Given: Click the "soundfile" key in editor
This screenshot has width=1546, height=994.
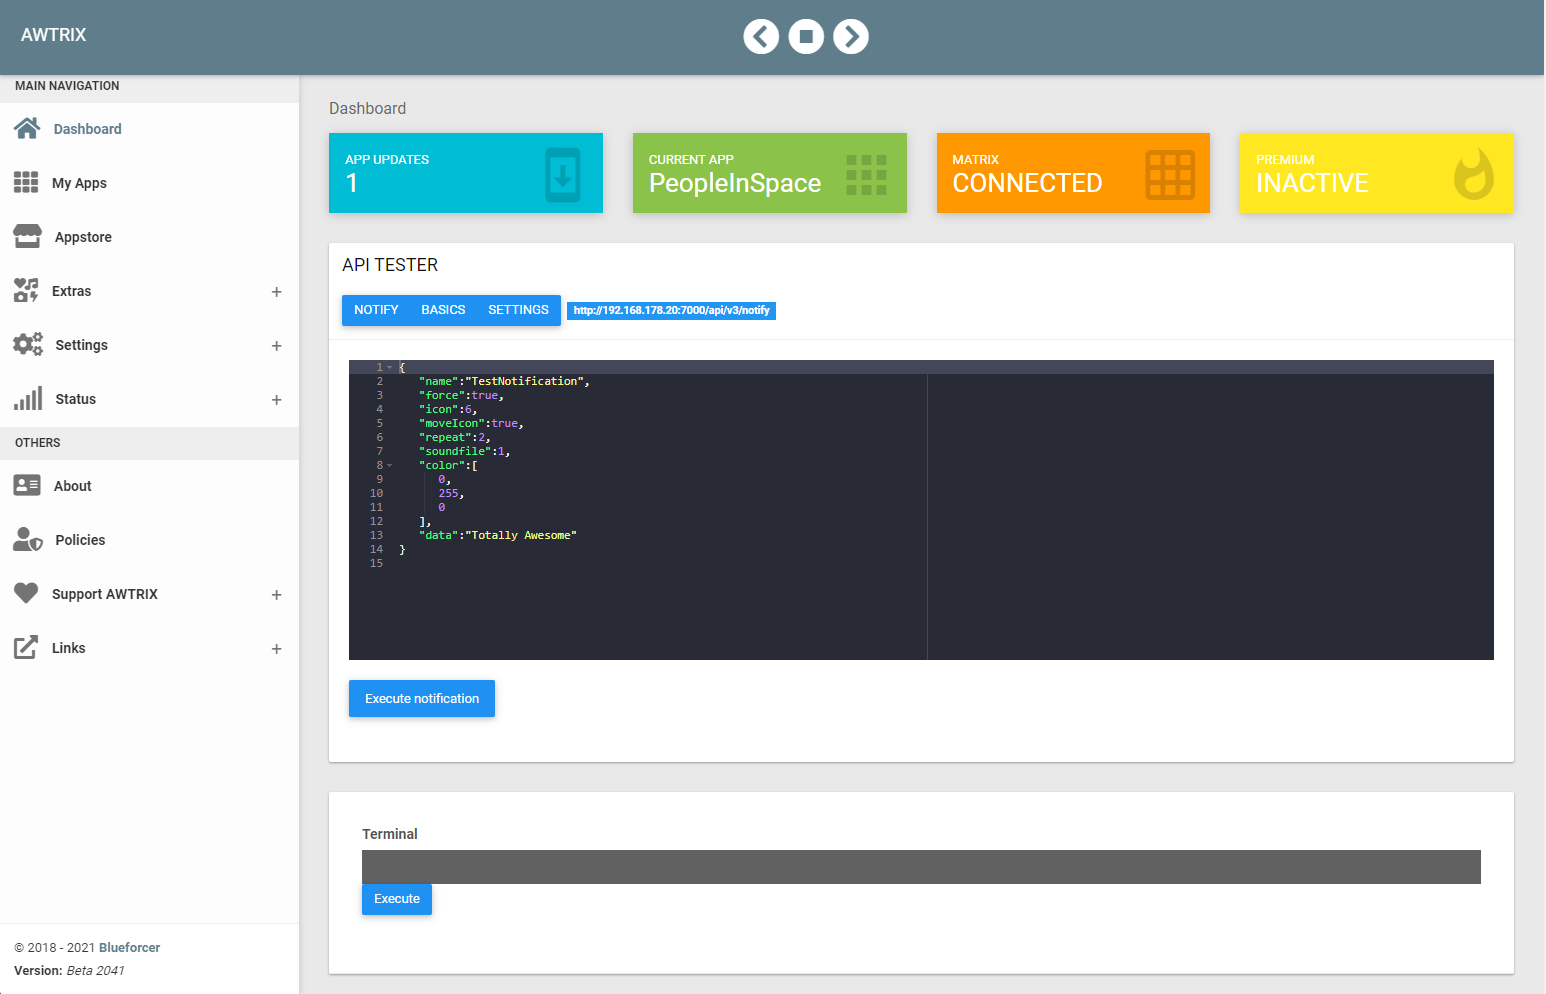Looking at the screenshot, I should pyautogui.click(x=455, y=452).
